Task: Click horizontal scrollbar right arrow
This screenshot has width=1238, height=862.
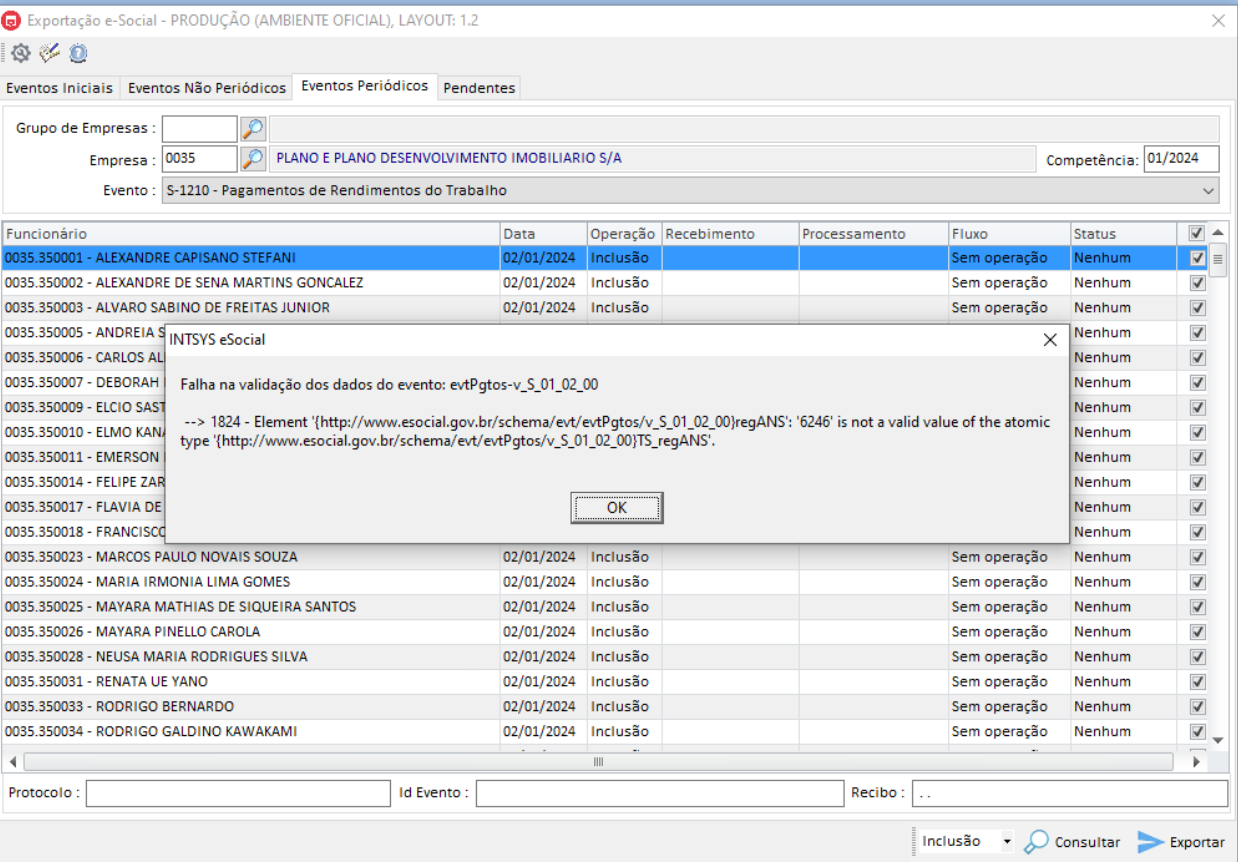Action: (1196, 762)
